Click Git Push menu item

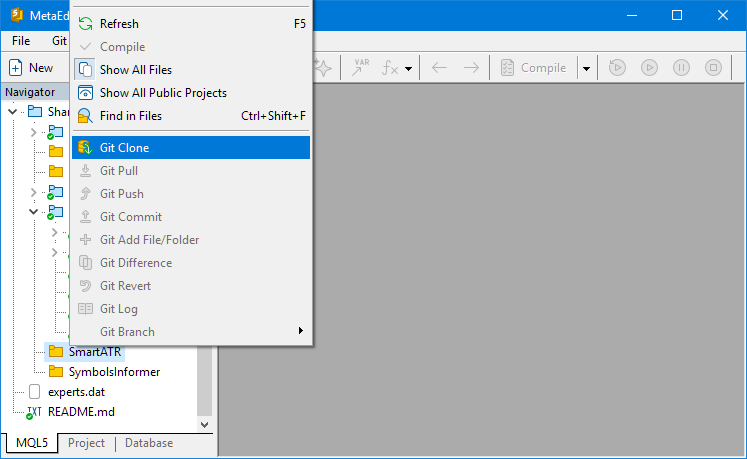(x=191, y=194)
